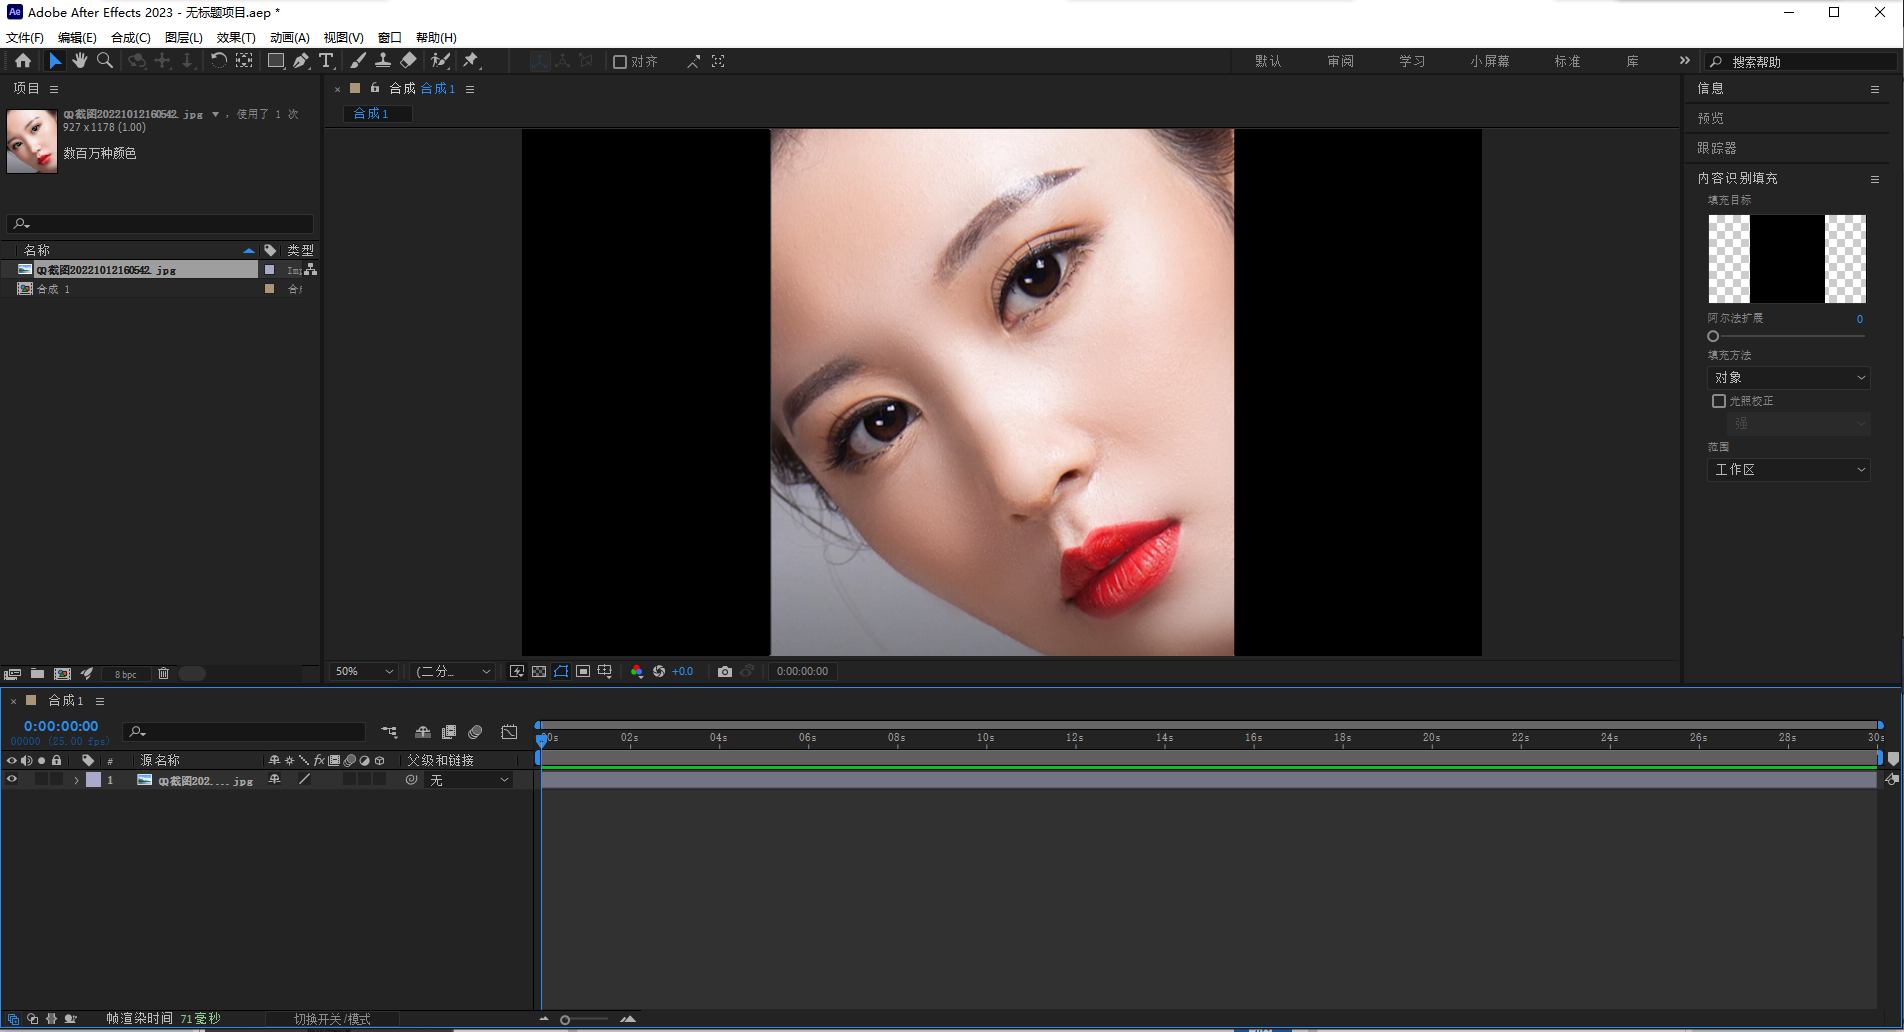Toggle eye visibility of QQ截图 layer

pyautogui.click(x=12, y=780)
